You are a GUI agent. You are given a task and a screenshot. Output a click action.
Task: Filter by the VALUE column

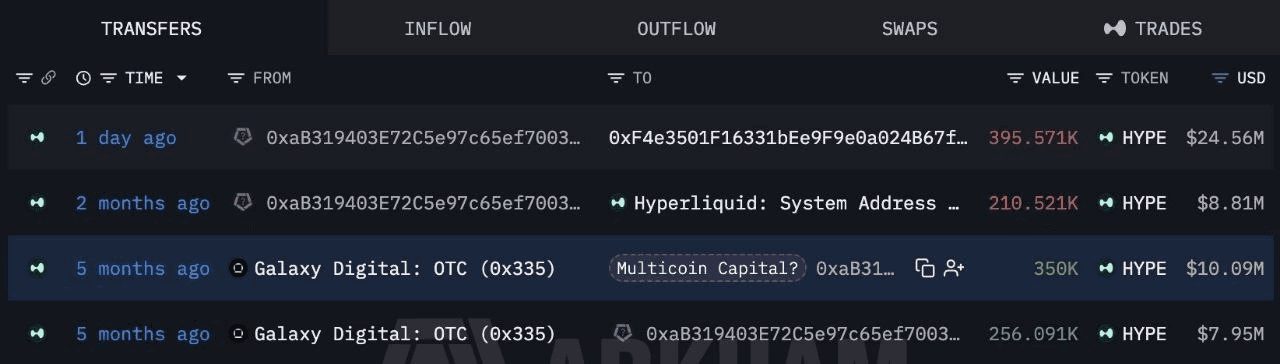tap(1015, 78)
